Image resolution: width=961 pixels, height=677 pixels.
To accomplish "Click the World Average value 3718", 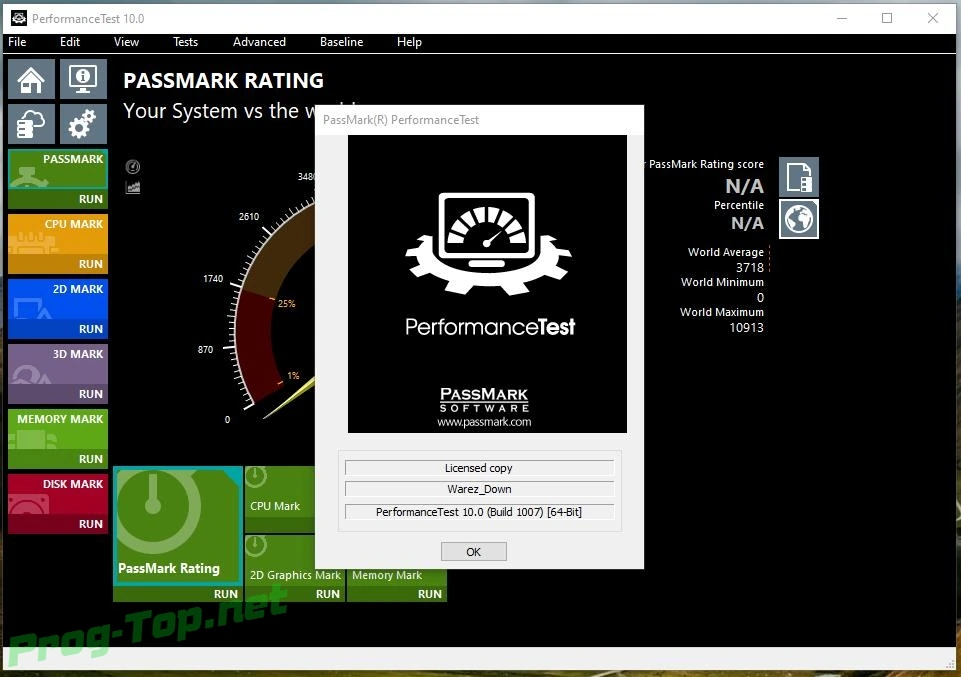I will pos(750,268).
